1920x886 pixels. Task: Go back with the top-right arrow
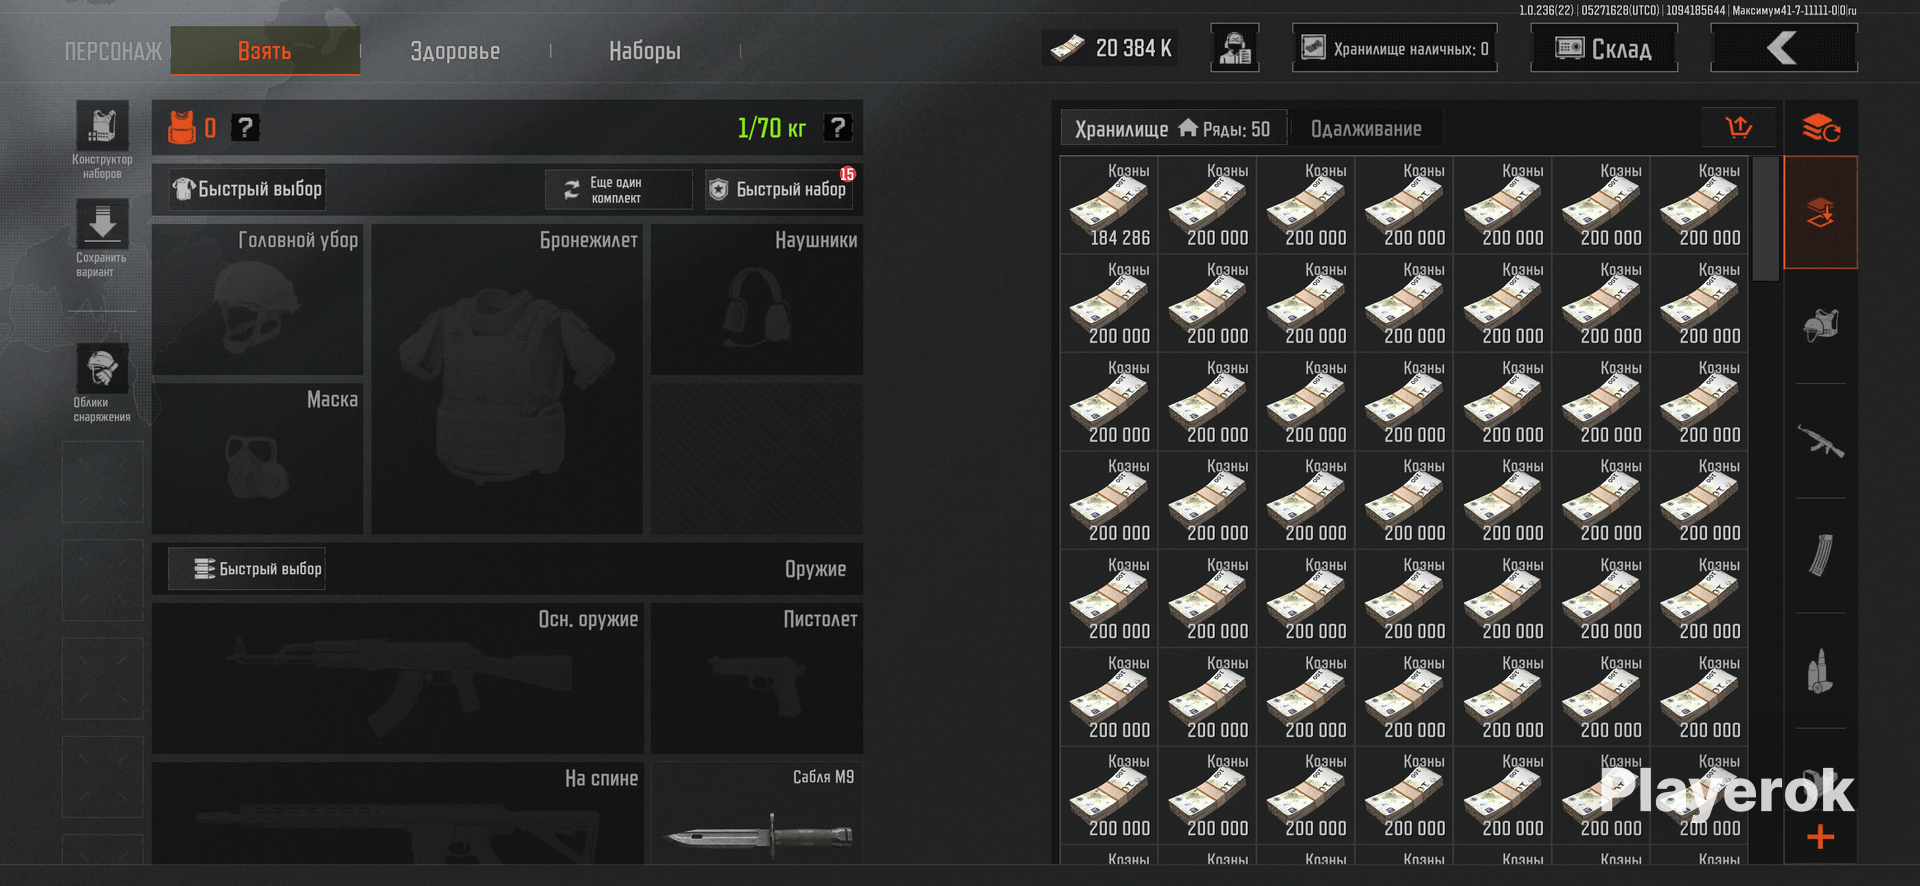[x=1784, y=48]
